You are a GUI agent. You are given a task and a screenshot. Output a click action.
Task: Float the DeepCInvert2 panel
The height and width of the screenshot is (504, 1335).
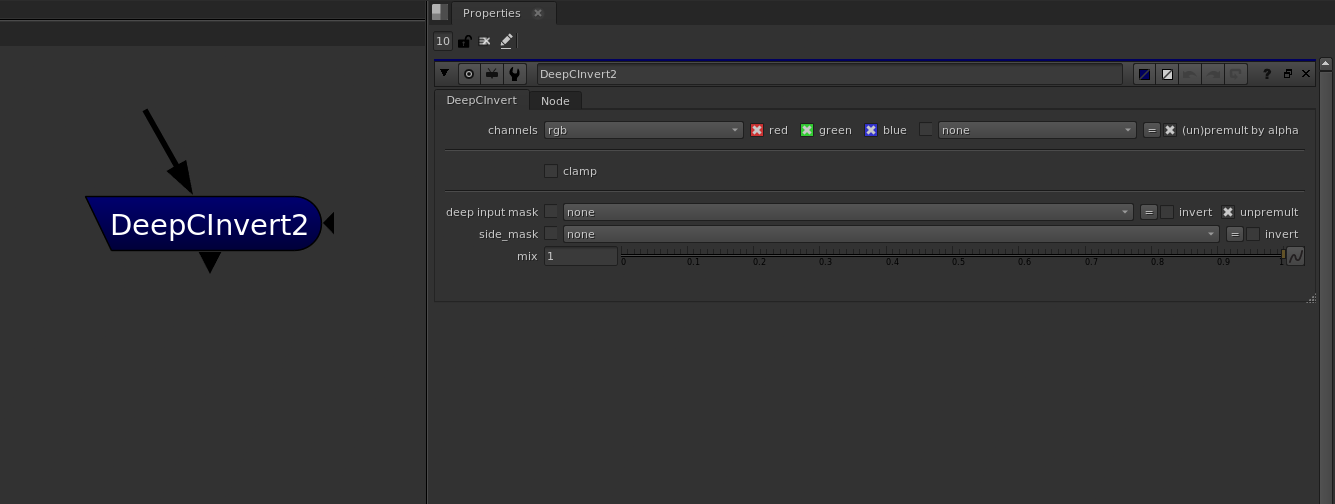[x=1287, y=74]
